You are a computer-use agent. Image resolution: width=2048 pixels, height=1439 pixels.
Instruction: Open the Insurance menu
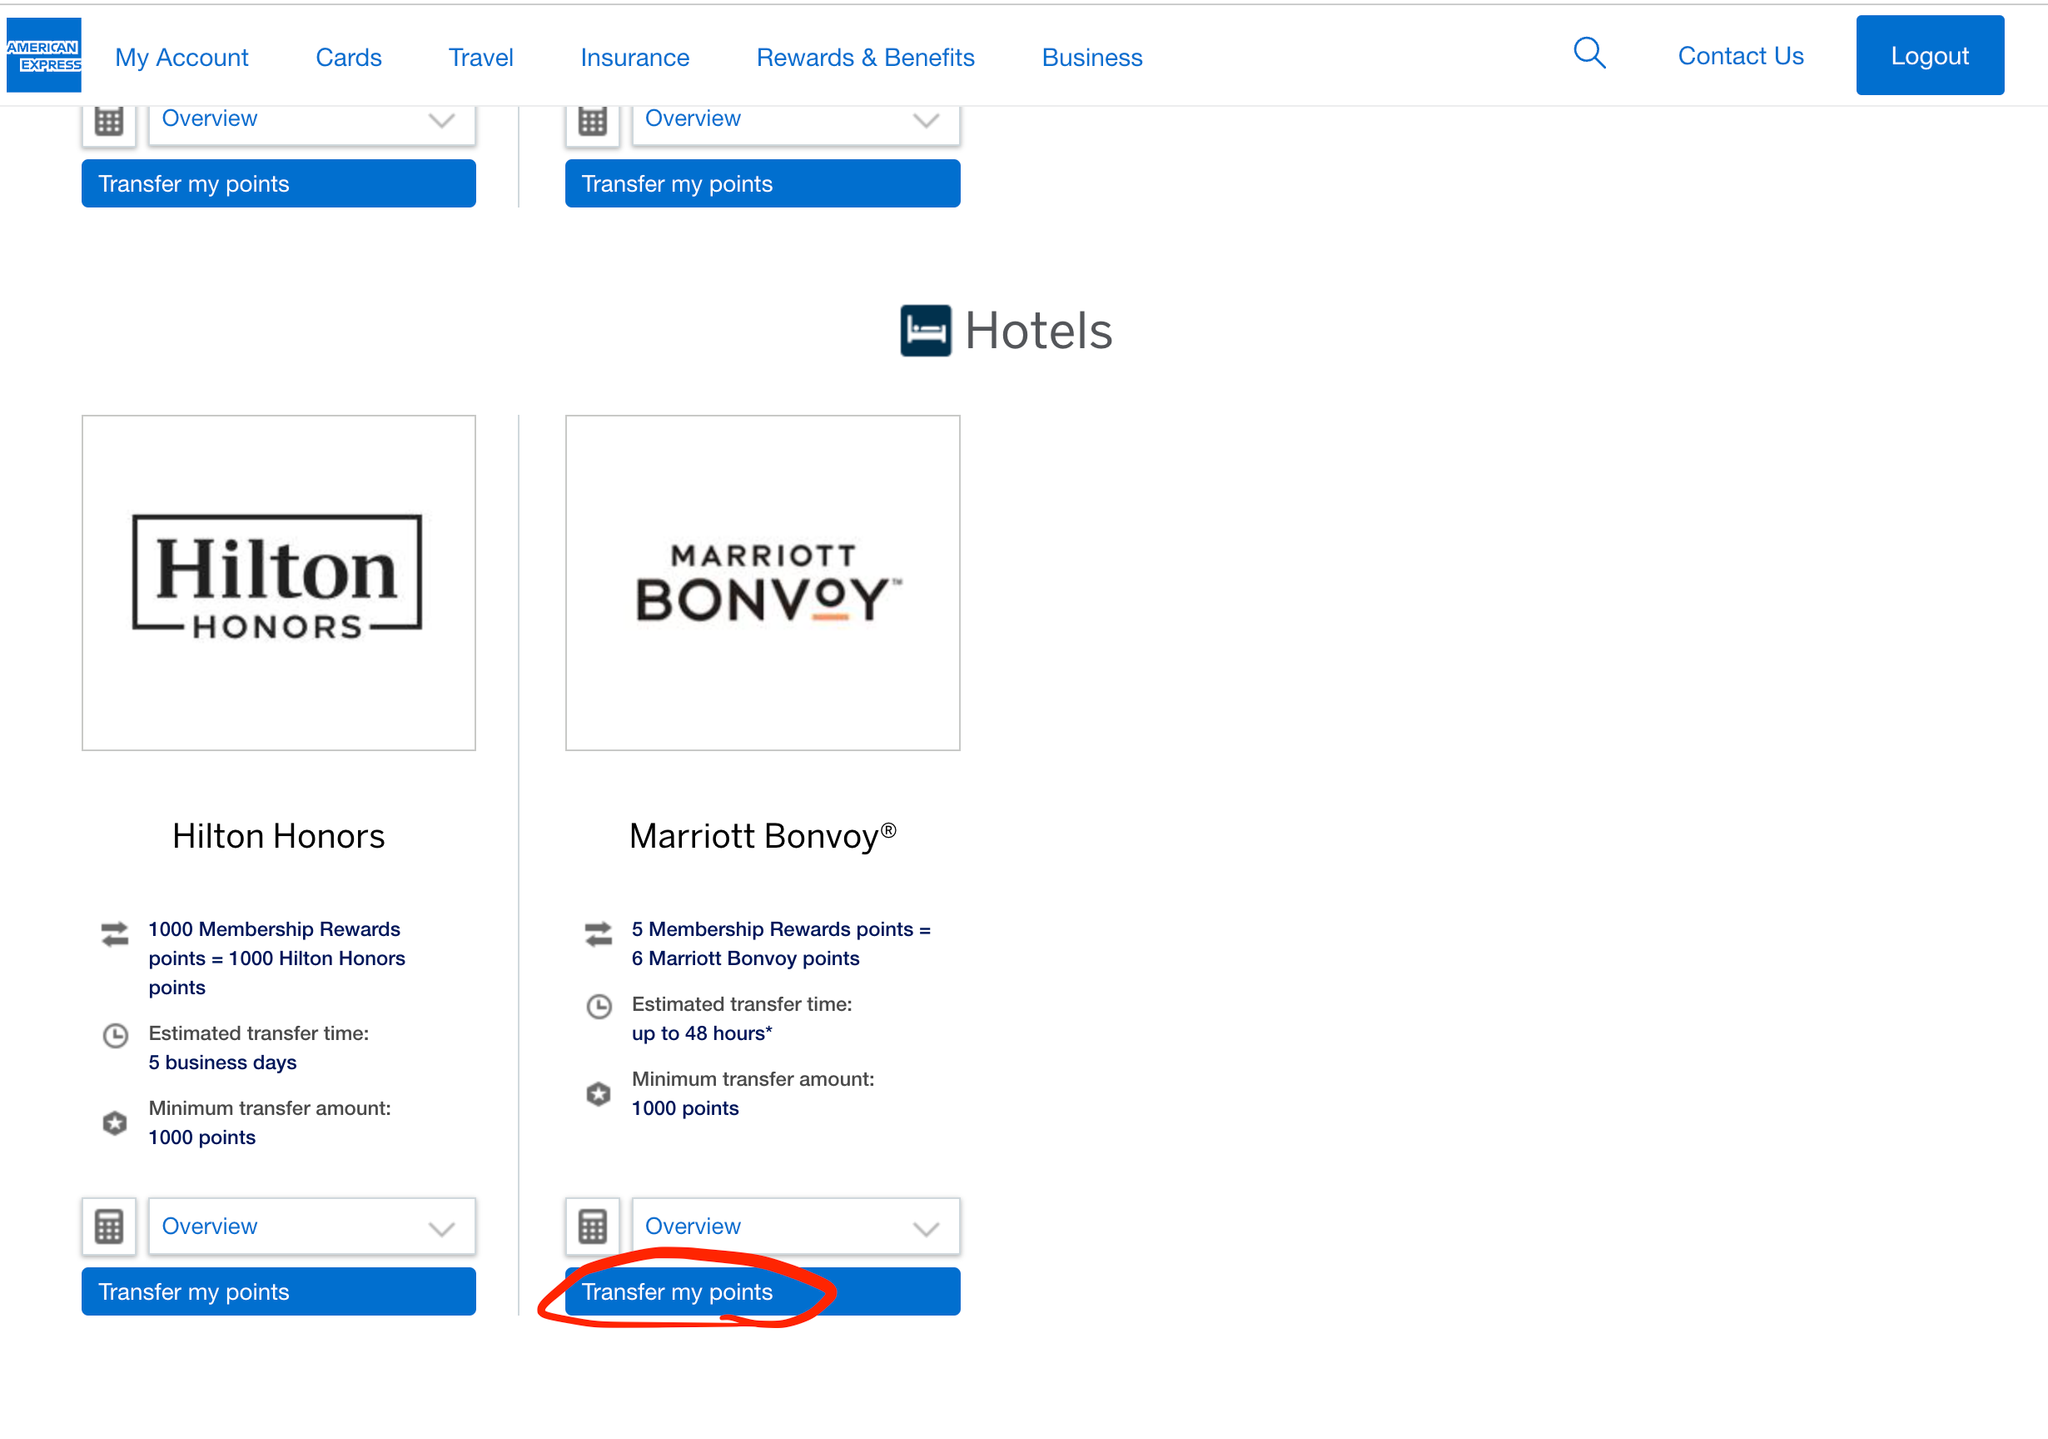(x=635, y=57)
